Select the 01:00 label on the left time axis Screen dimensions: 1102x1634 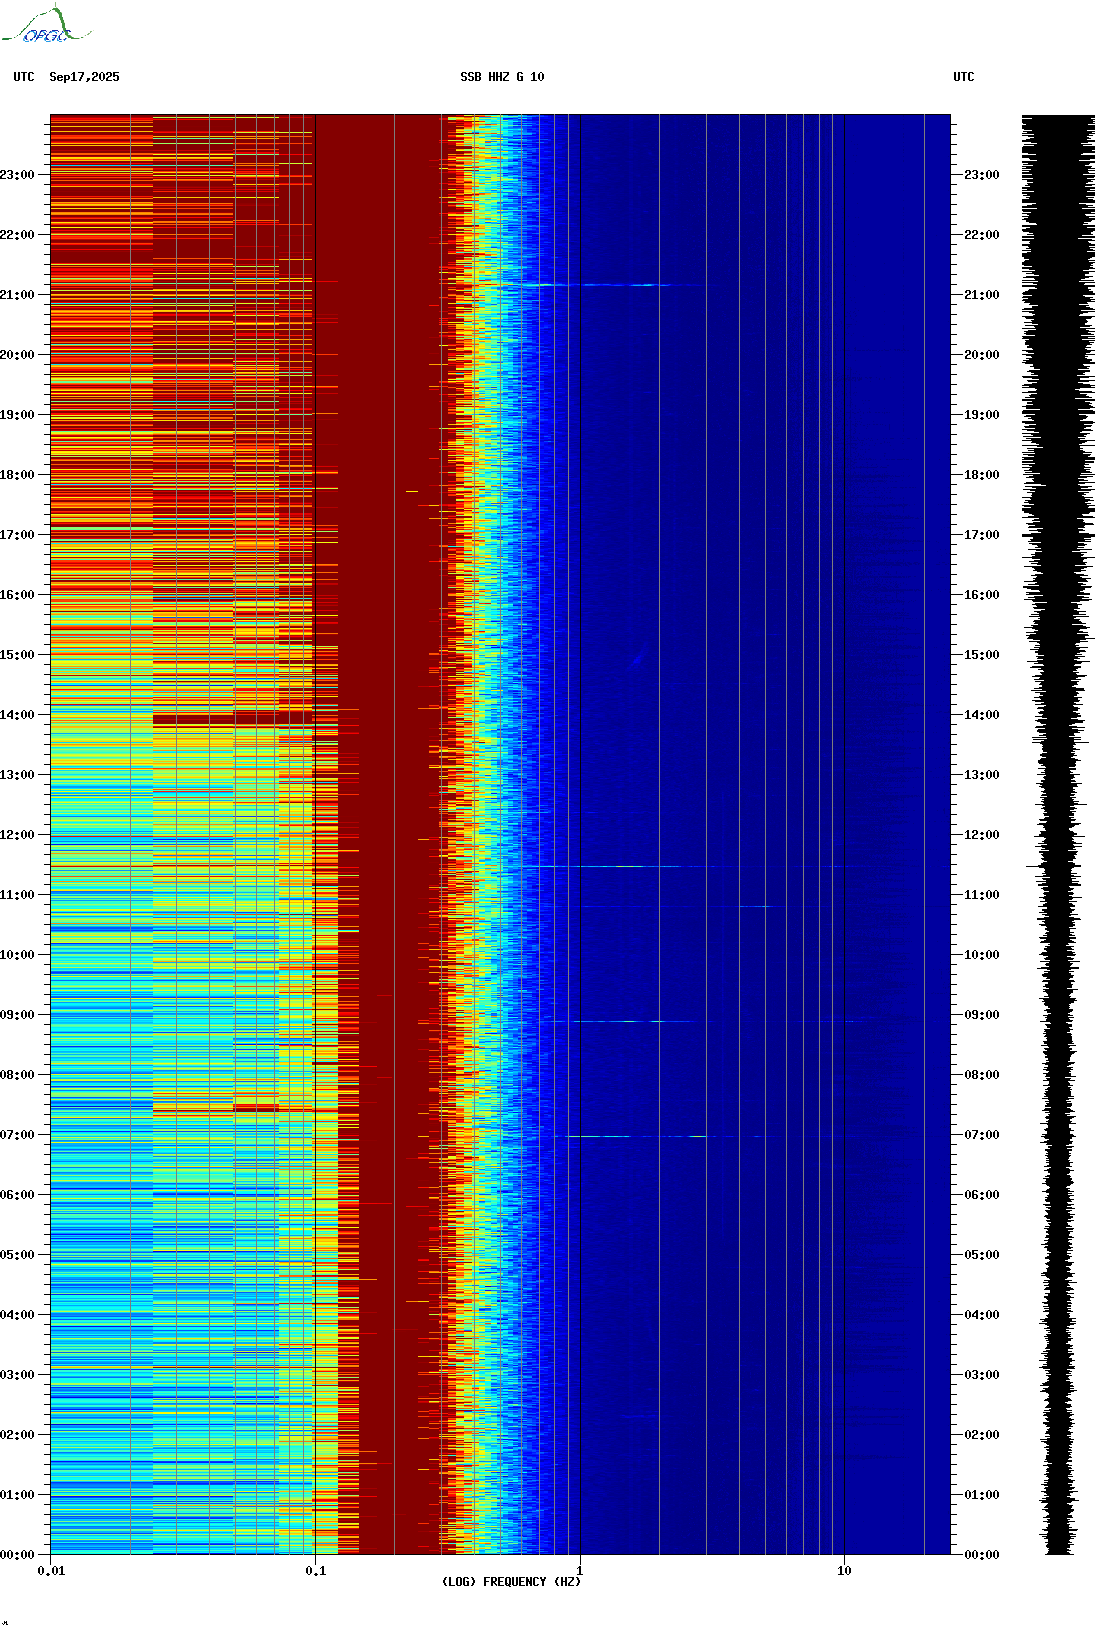pyautogui.click(x=17, y=1495)
